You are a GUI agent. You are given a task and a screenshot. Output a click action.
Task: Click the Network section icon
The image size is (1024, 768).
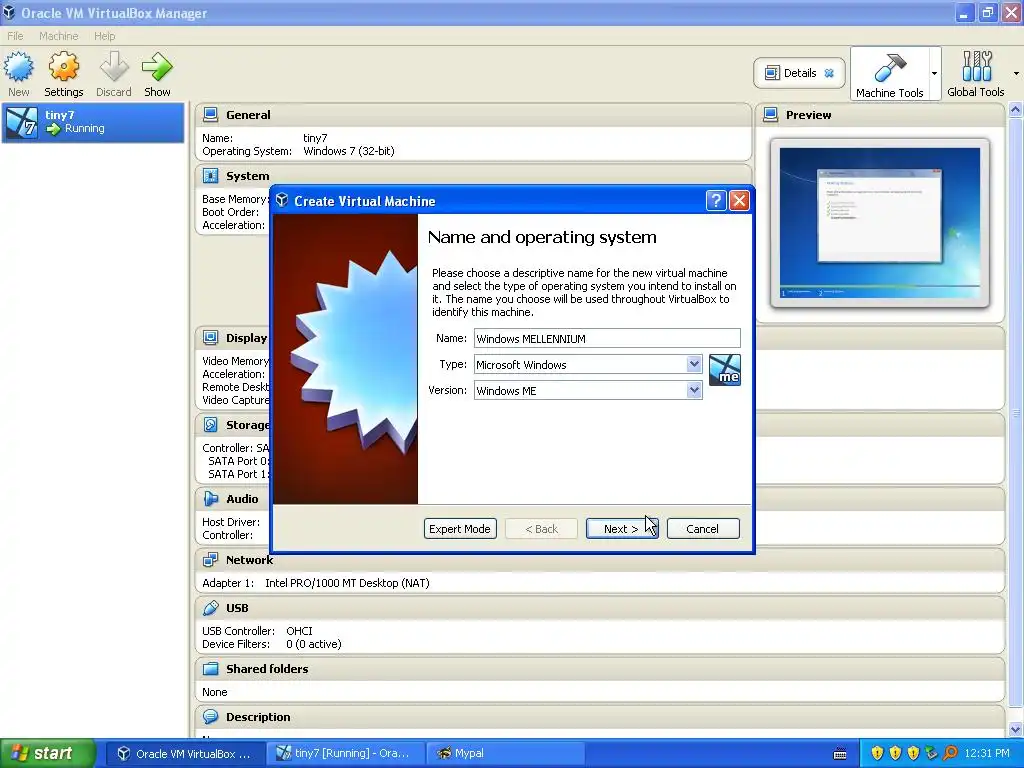(210, 560)
